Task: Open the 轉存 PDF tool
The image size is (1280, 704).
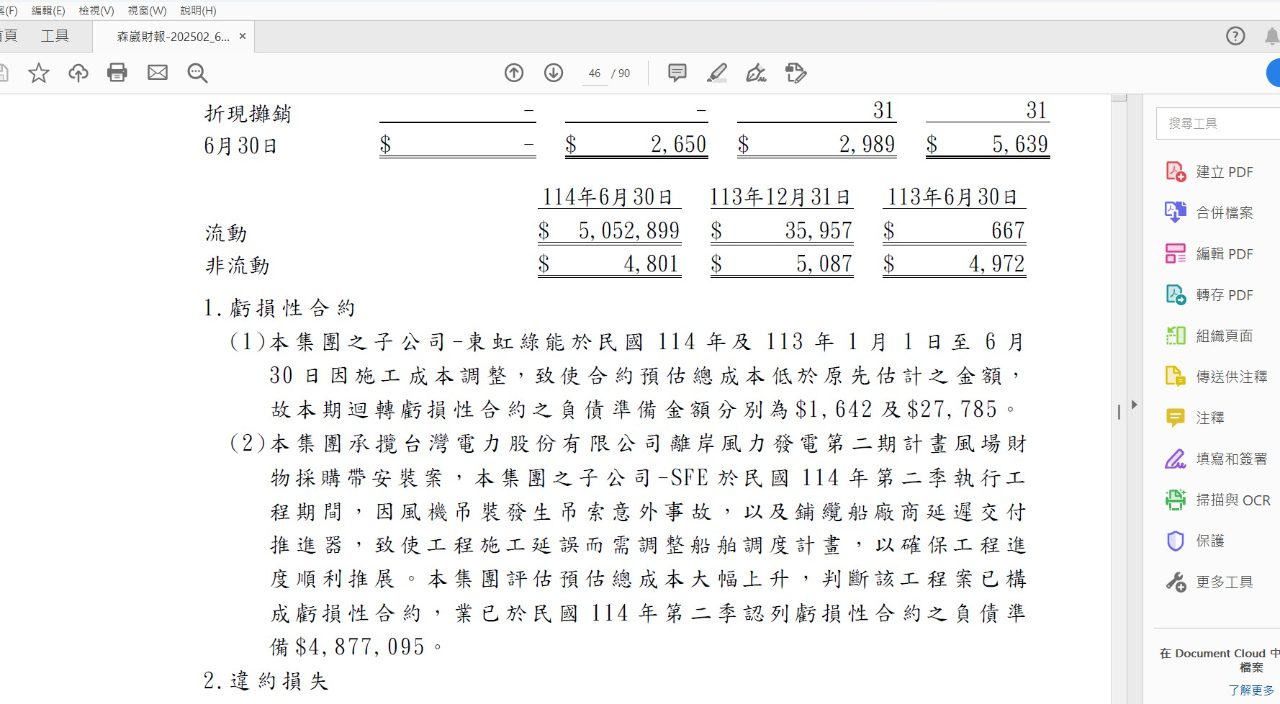Action: [1211, 295]
